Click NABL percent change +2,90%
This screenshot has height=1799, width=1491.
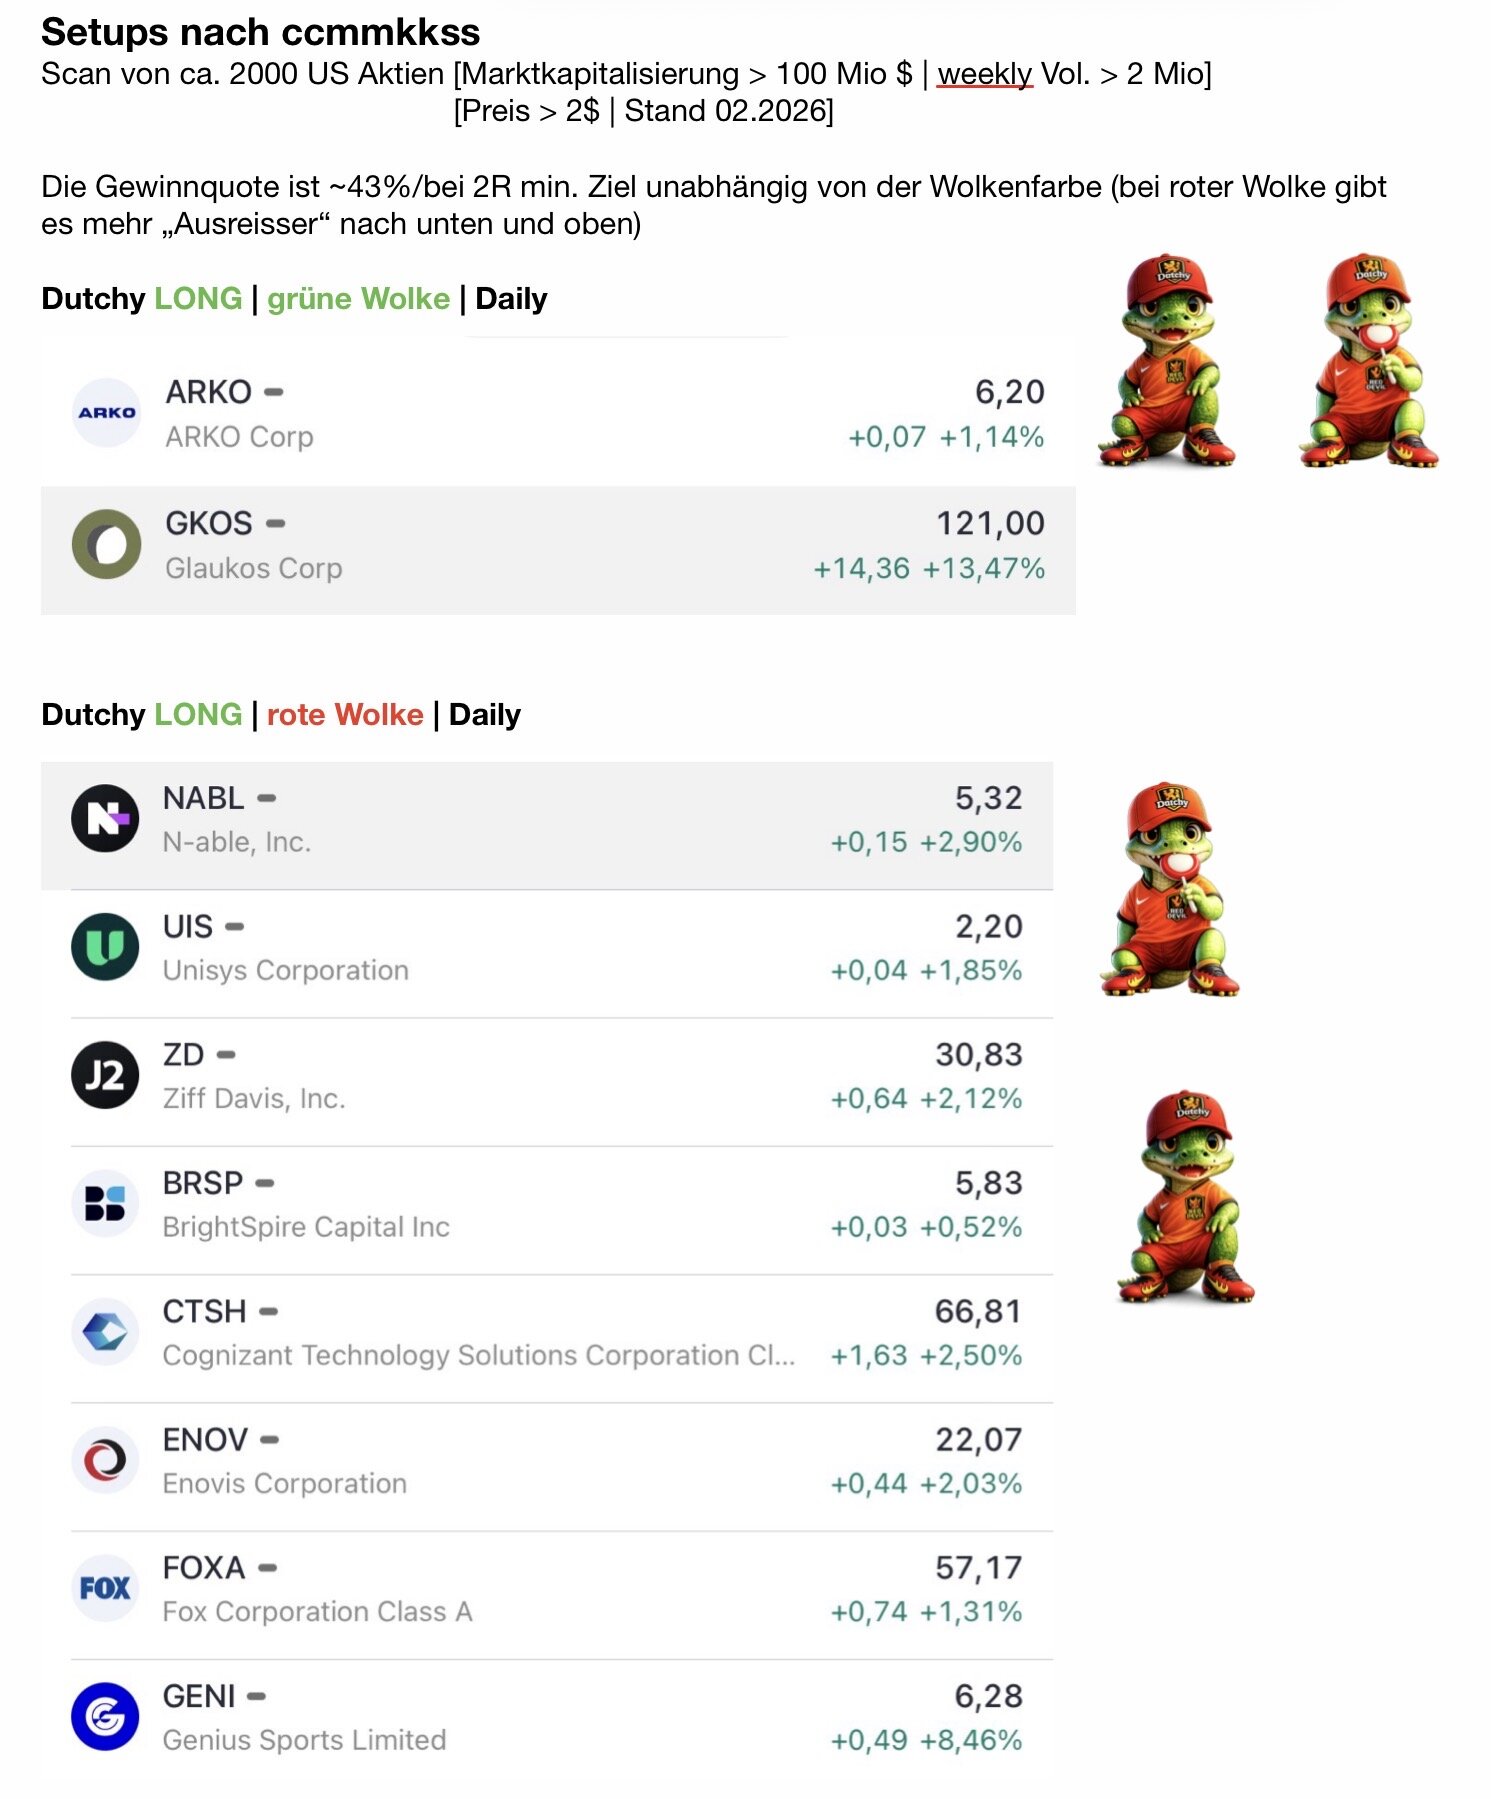tap(971, 842)
